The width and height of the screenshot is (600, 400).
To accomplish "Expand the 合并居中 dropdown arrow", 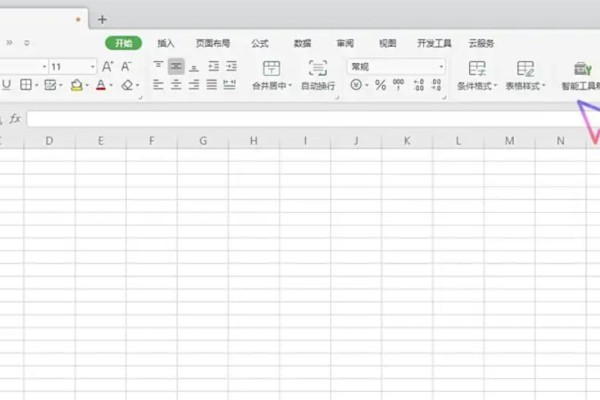I will click(x=290, y=85).
